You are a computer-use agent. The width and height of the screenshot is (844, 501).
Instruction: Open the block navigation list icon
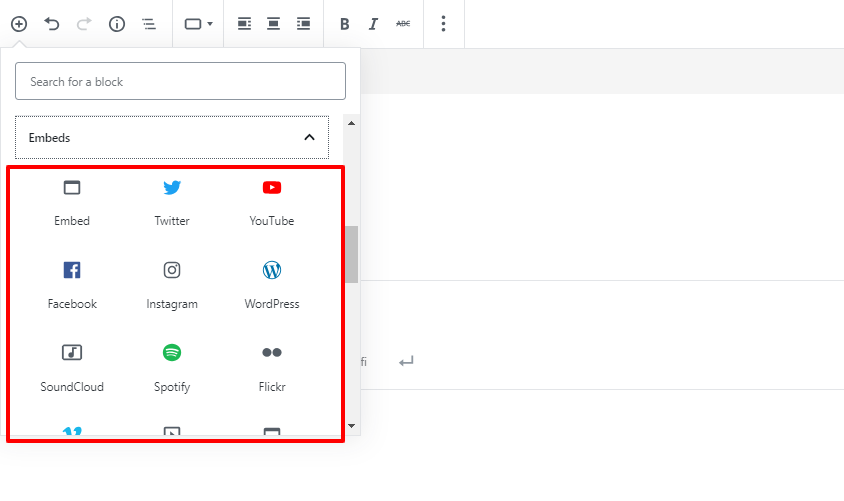click(149, 24)
